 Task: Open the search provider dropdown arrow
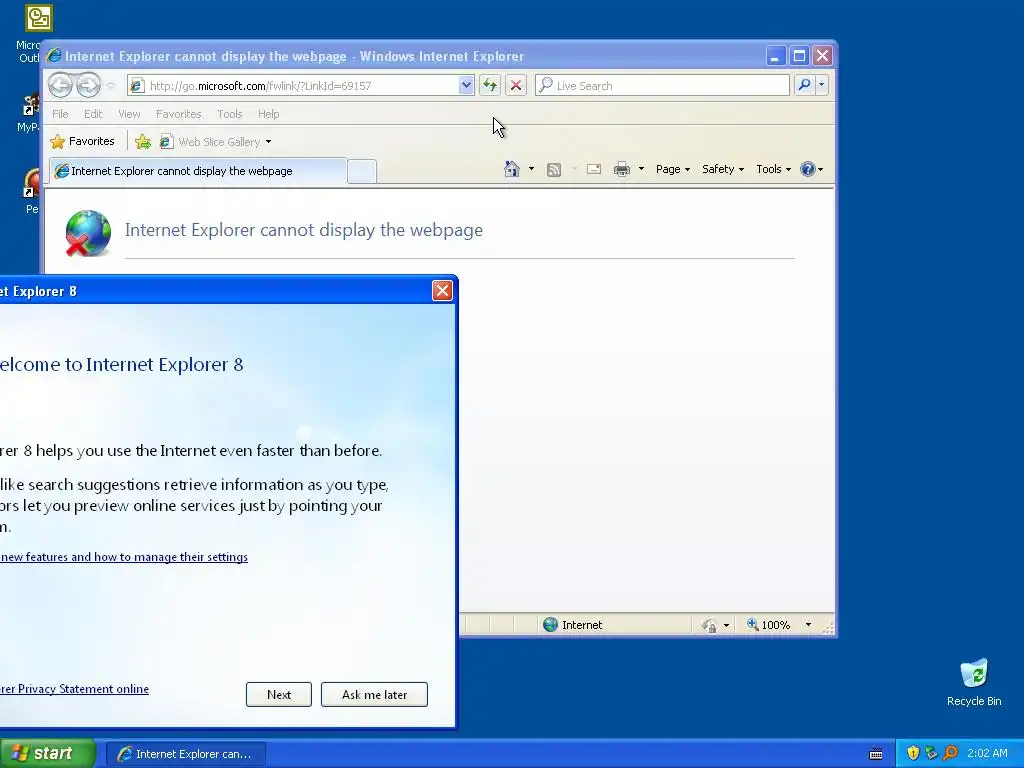click(822, 85)
